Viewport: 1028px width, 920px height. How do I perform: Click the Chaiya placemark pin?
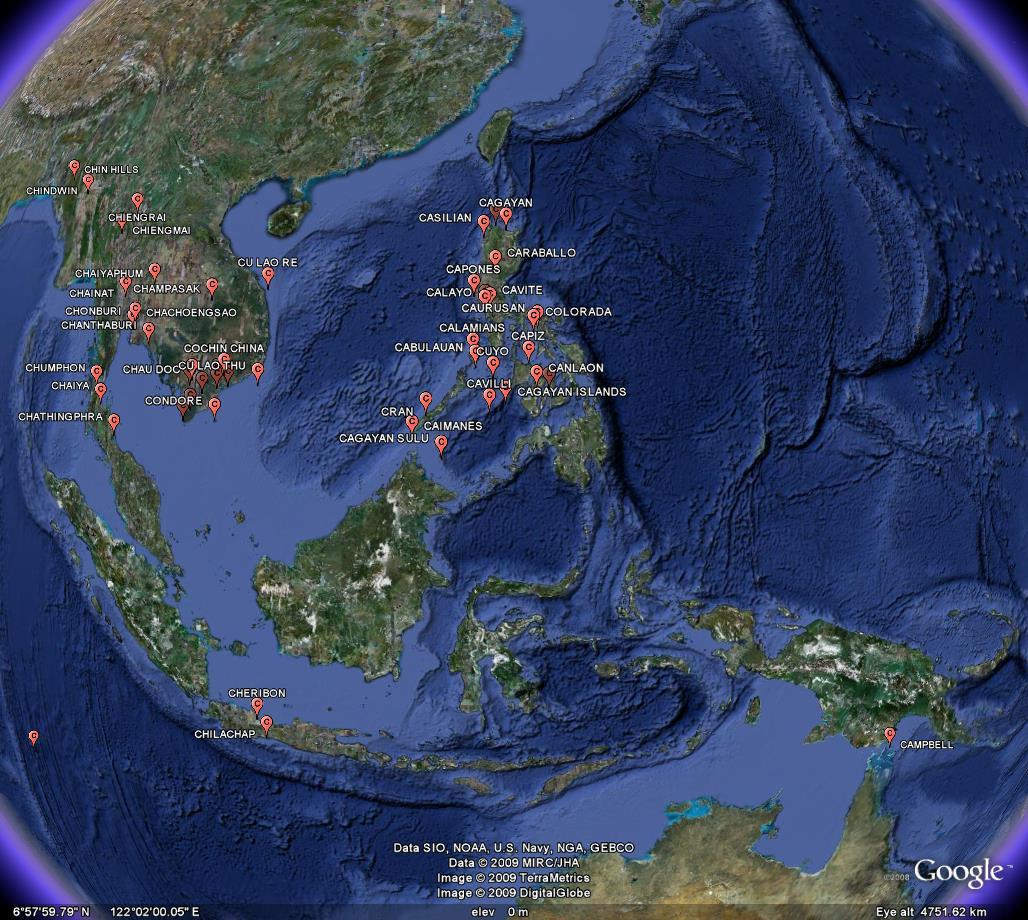(100, 391)
